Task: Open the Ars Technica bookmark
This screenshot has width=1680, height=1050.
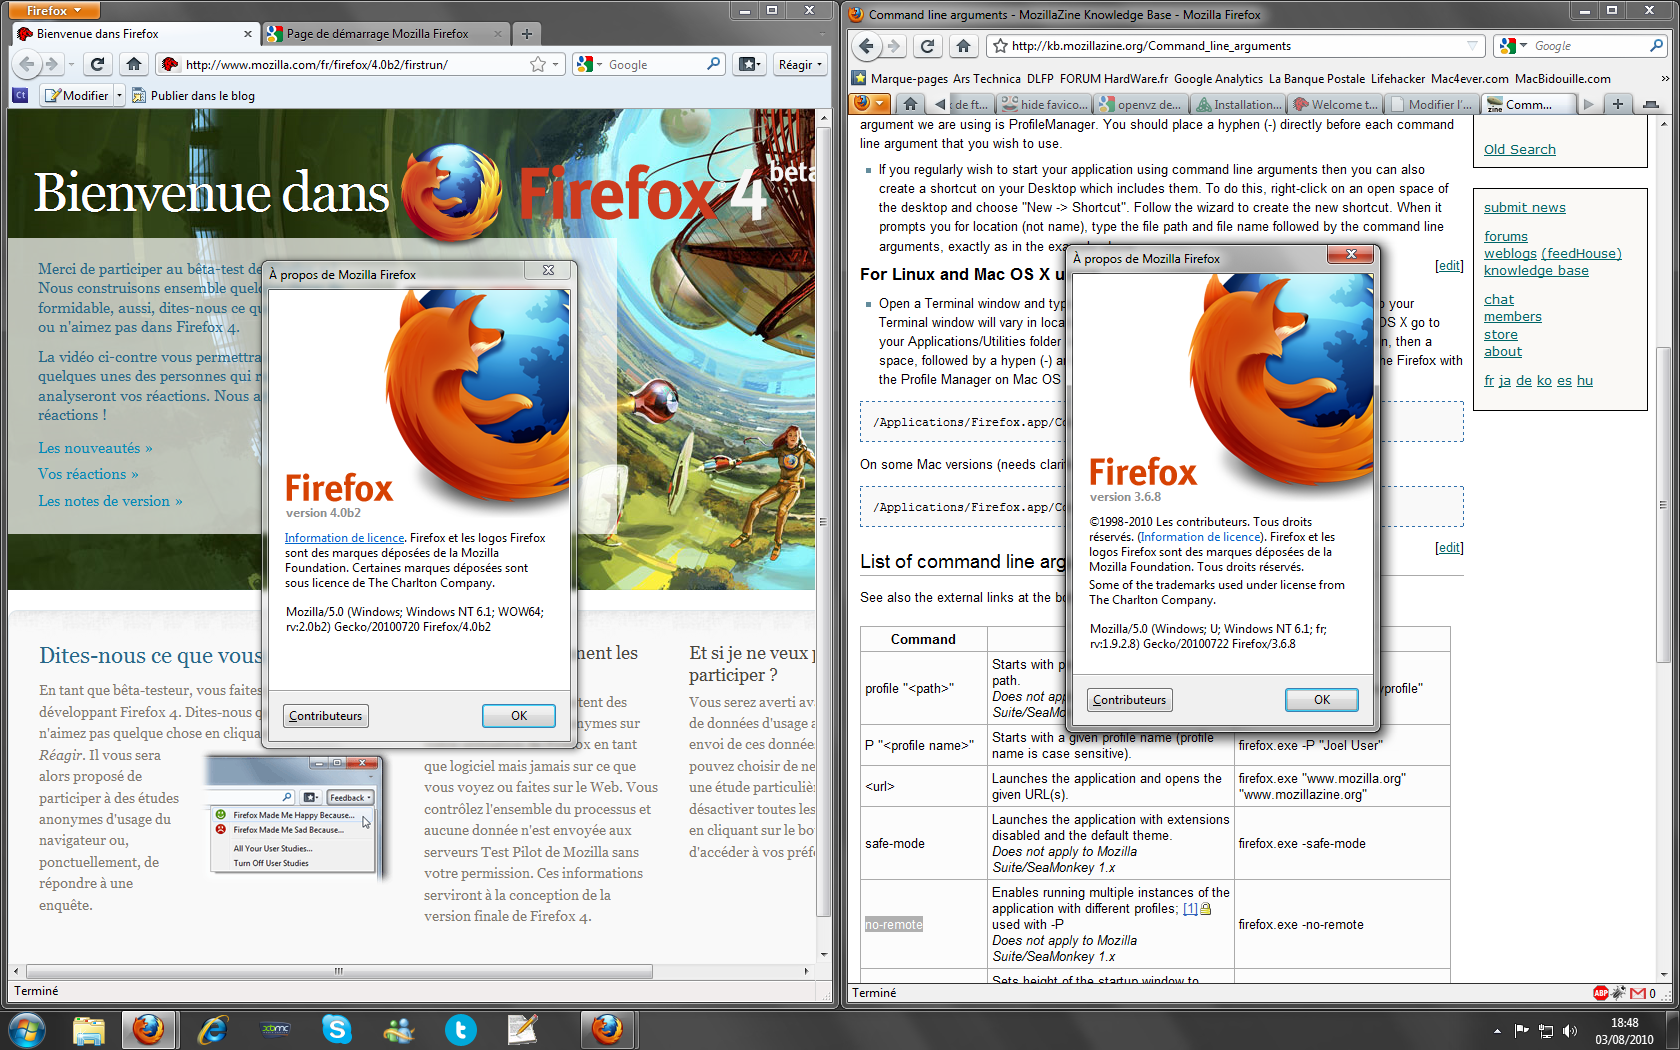Action: (x=986, y=79)
